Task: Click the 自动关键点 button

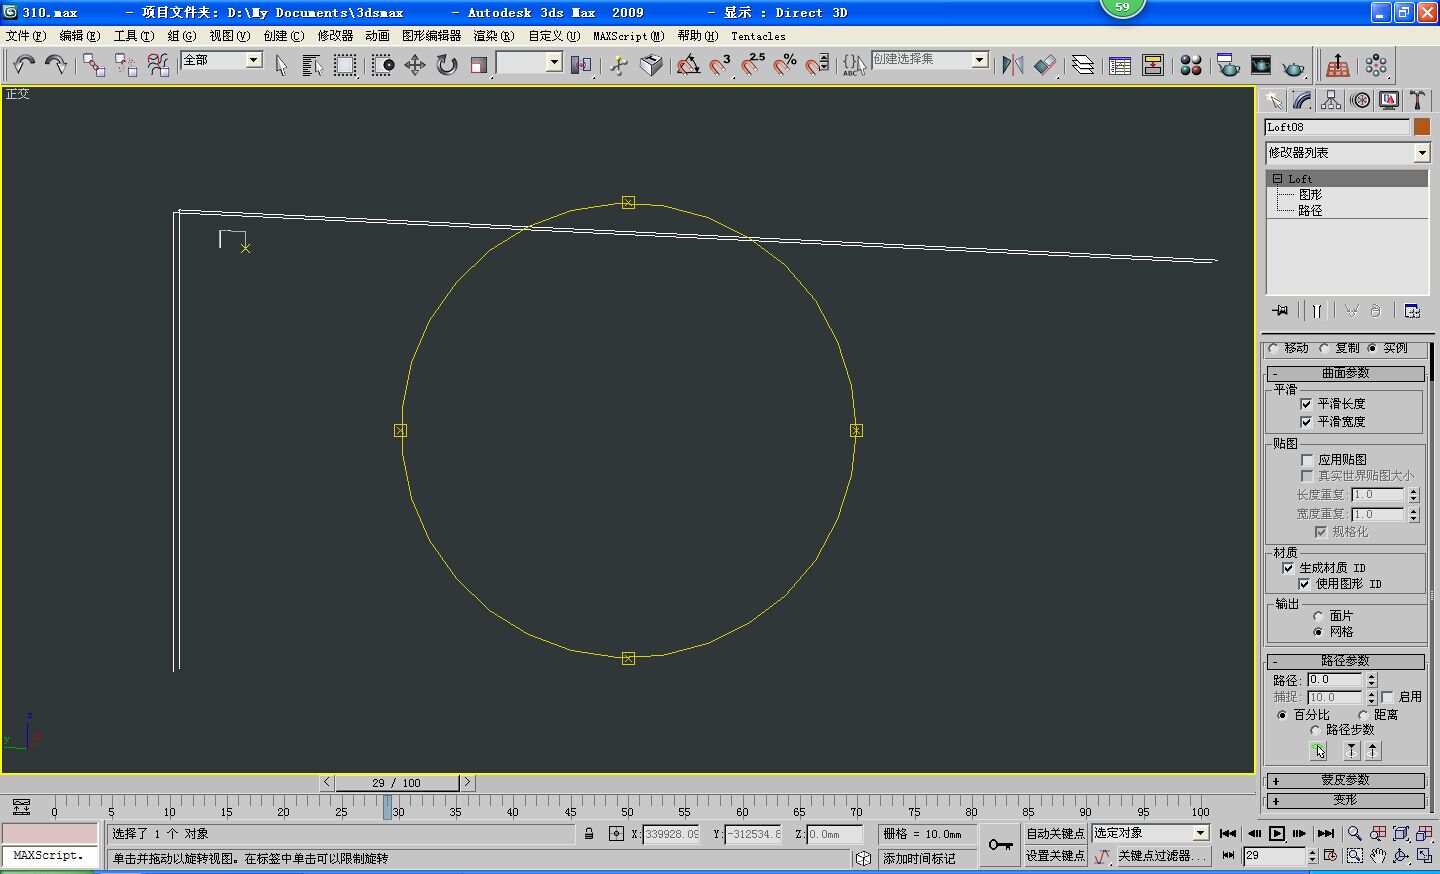Action: [x=1055, y=833]
